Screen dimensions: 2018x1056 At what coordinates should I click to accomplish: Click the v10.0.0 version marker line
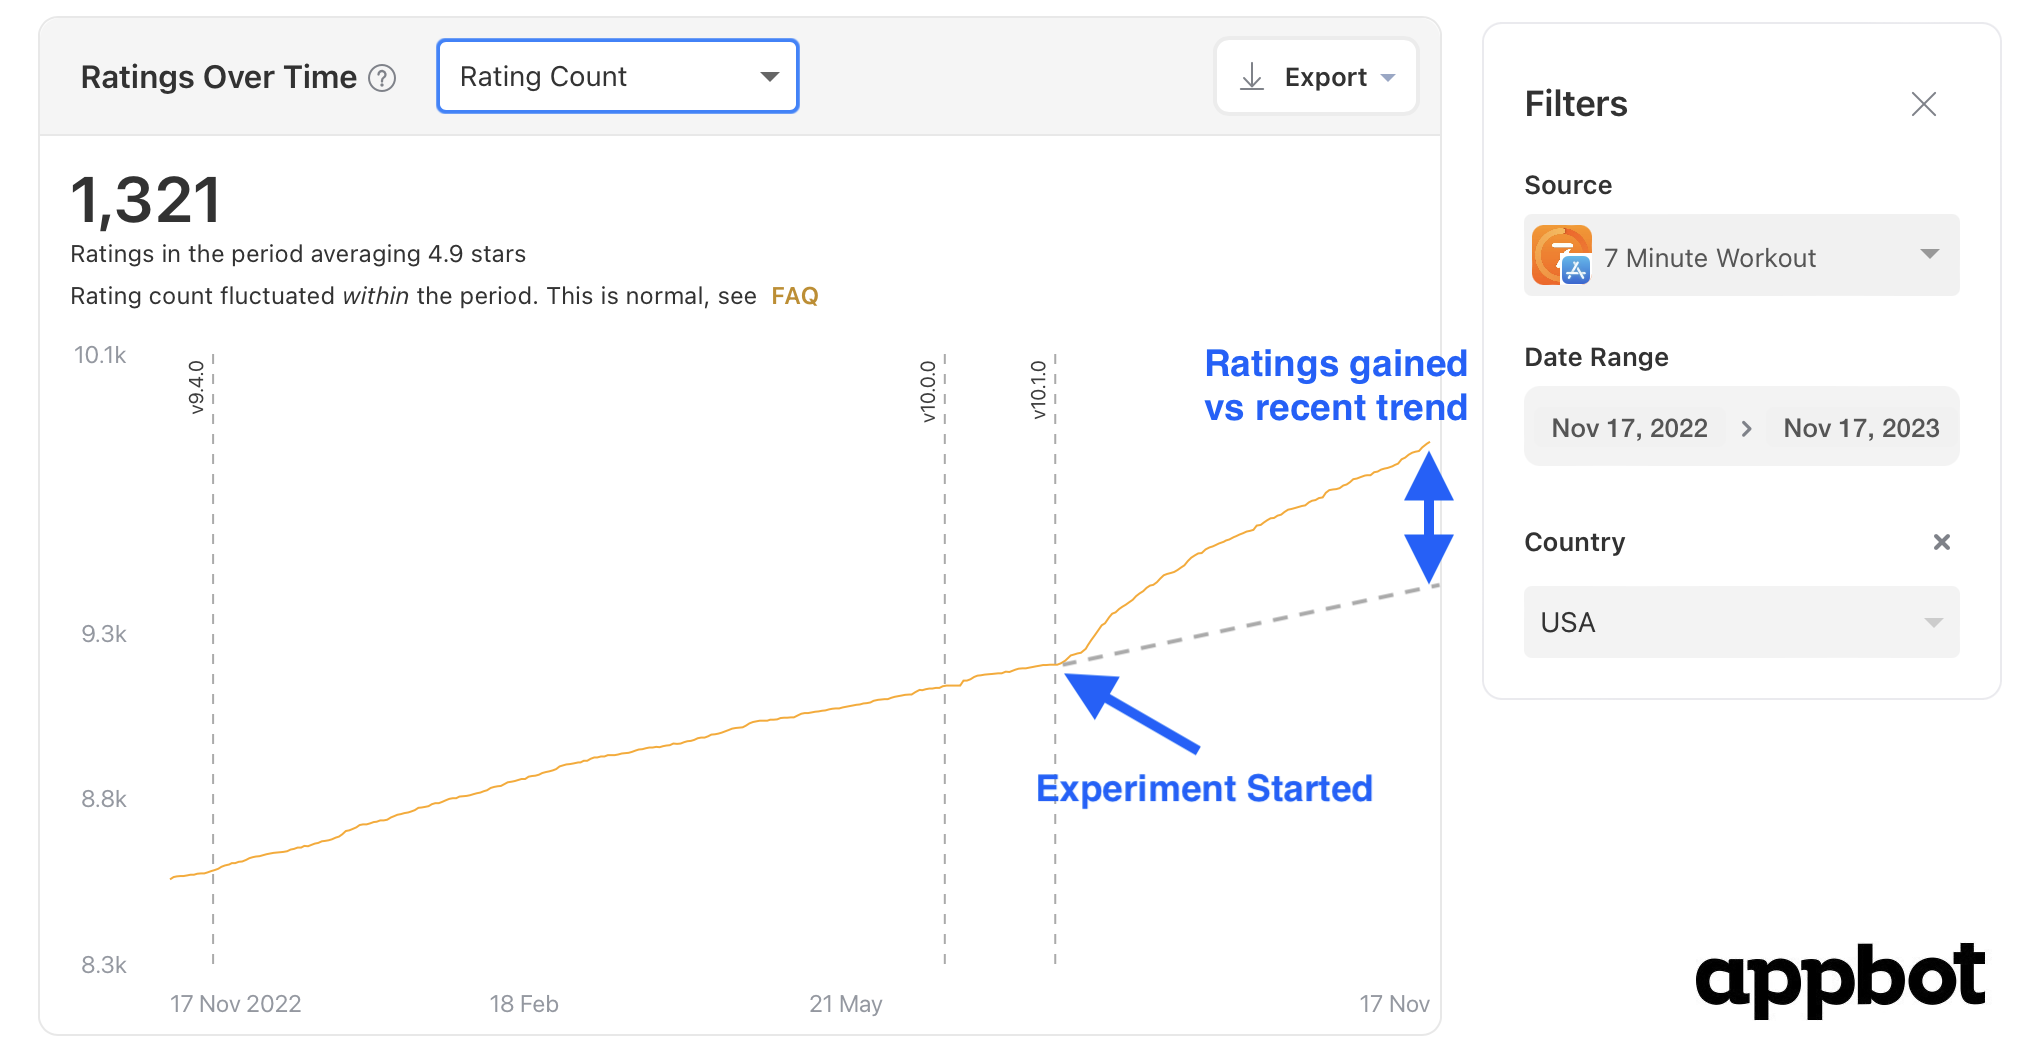[x=944, y=660]
